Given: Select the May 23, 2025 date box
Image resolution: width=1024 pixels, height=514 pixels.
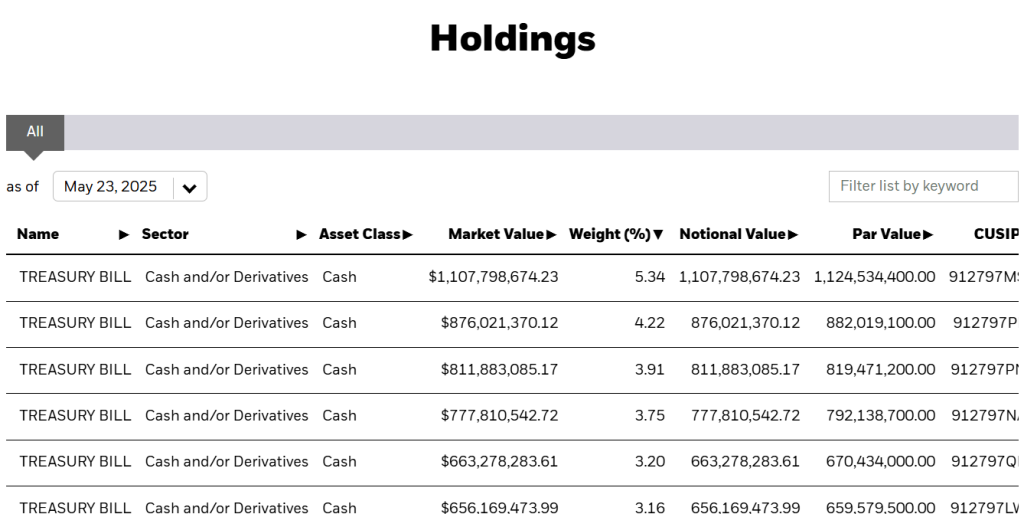Looking at the screenshot, I should click(x=111, y=187).
